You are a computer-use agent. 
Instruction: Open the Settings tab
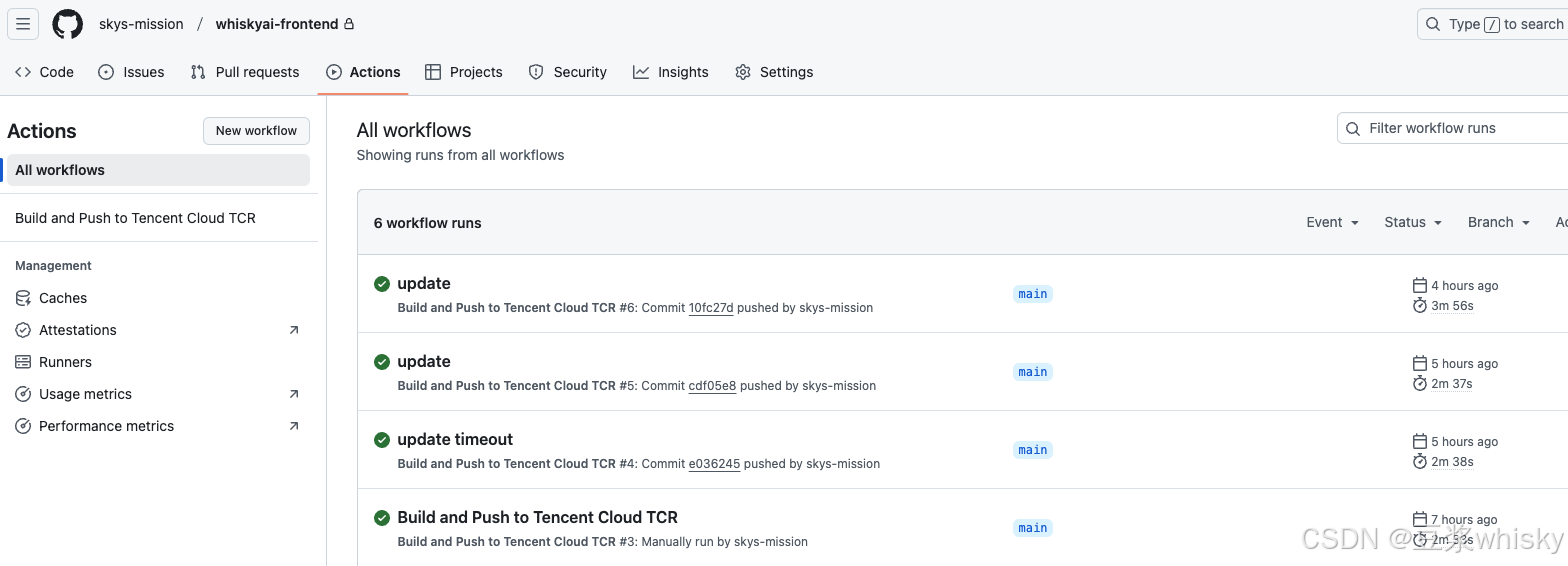coord(774,72)
